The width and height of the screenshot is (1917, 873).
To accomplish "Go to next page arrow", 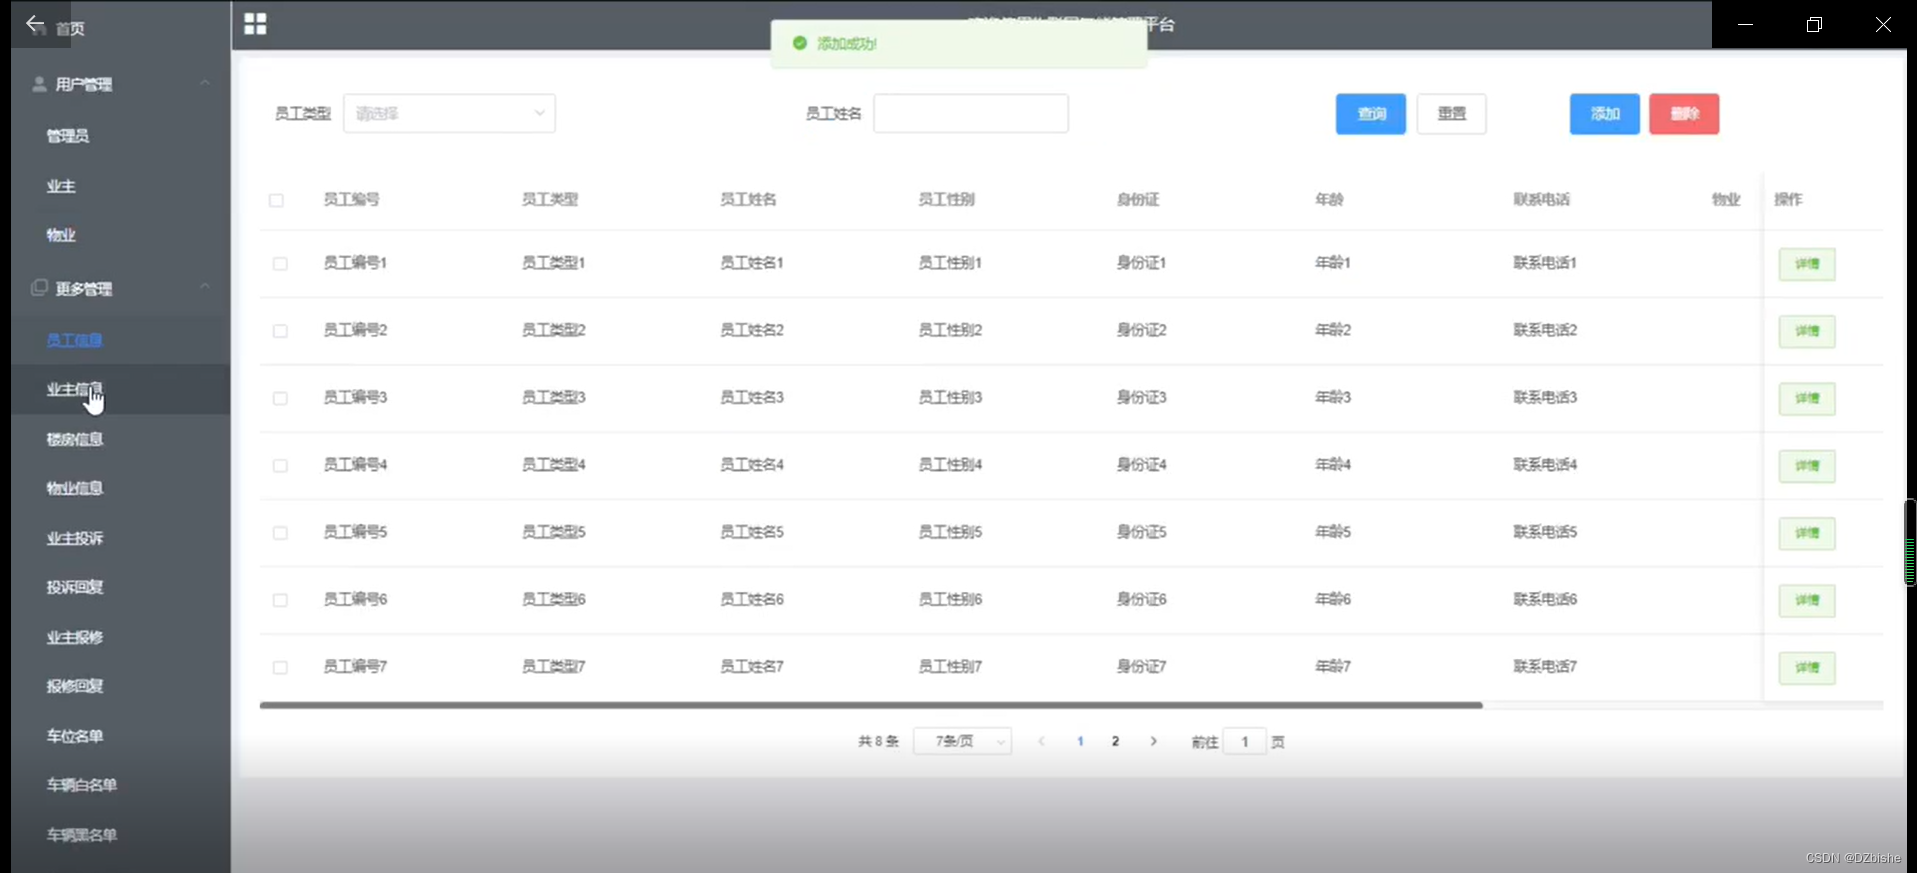I will (x=1153, y=741).
